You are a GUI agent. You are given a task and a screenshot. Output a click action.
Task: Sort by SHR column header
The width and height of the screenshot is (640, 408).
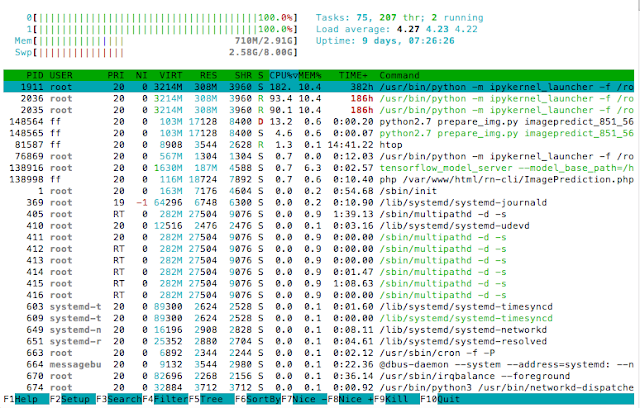243,75
